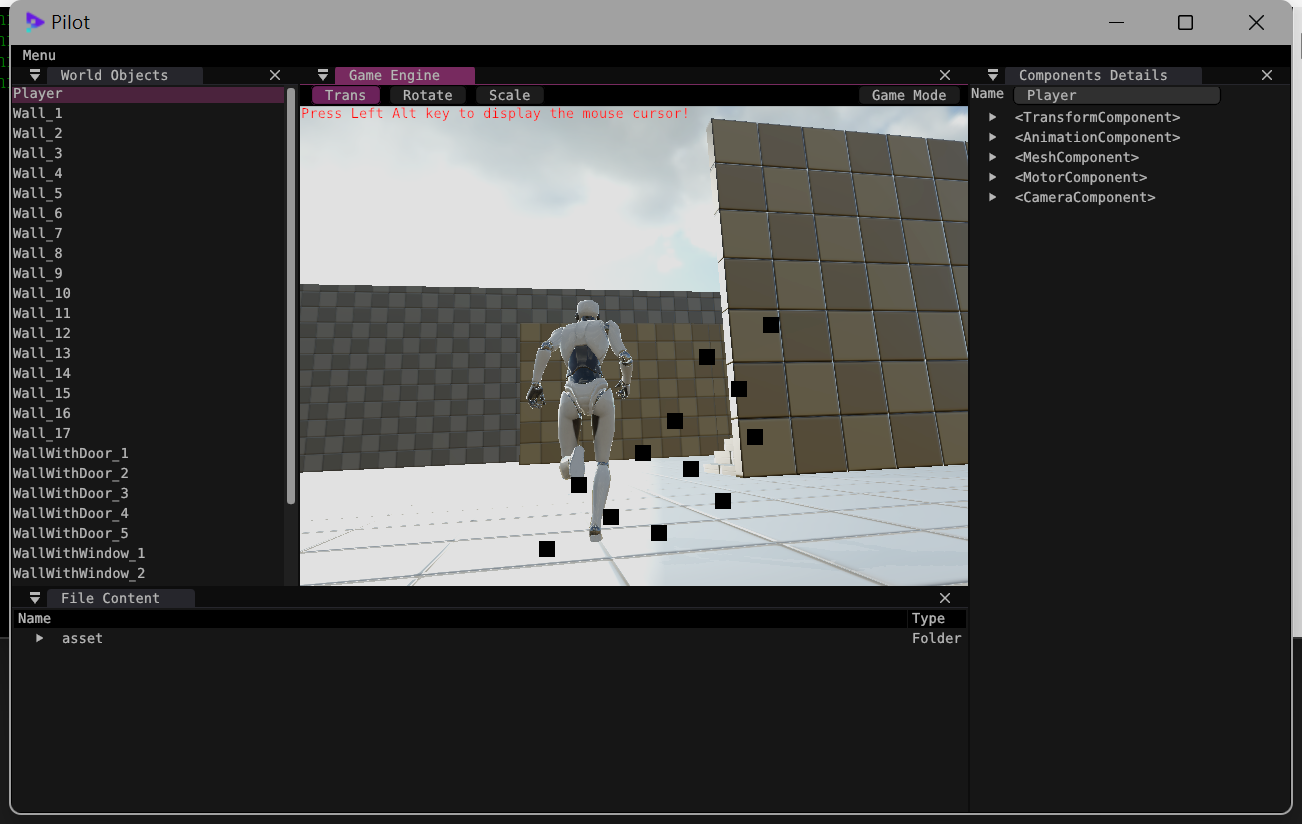Expand the asset folder in File Content
The height and width of the screenshot is (824, 1302).
40,638
